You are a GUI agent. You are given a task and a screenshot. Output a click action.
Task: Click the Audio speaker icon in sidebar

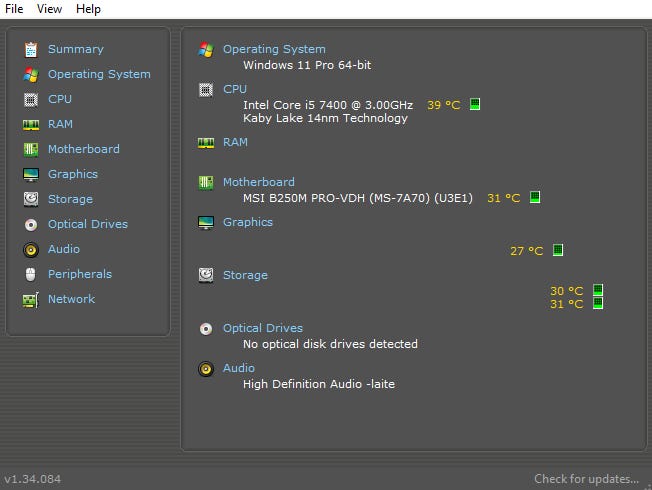[x=31, y=250]
